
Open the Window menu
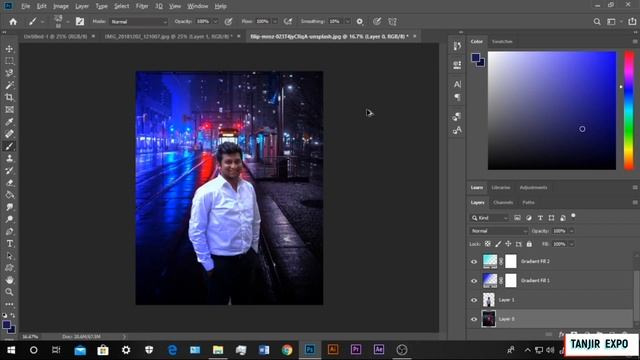pos(198,6)
